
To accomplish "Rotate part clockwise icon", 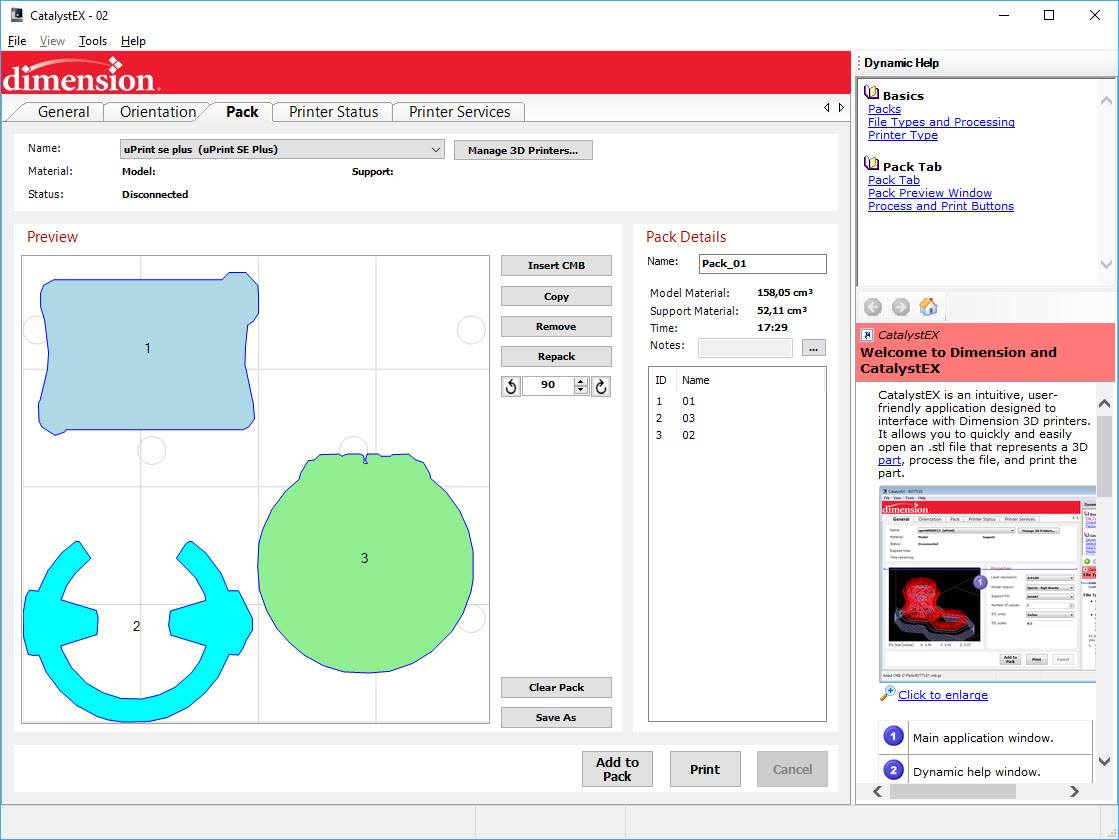I will pos(601,387).
